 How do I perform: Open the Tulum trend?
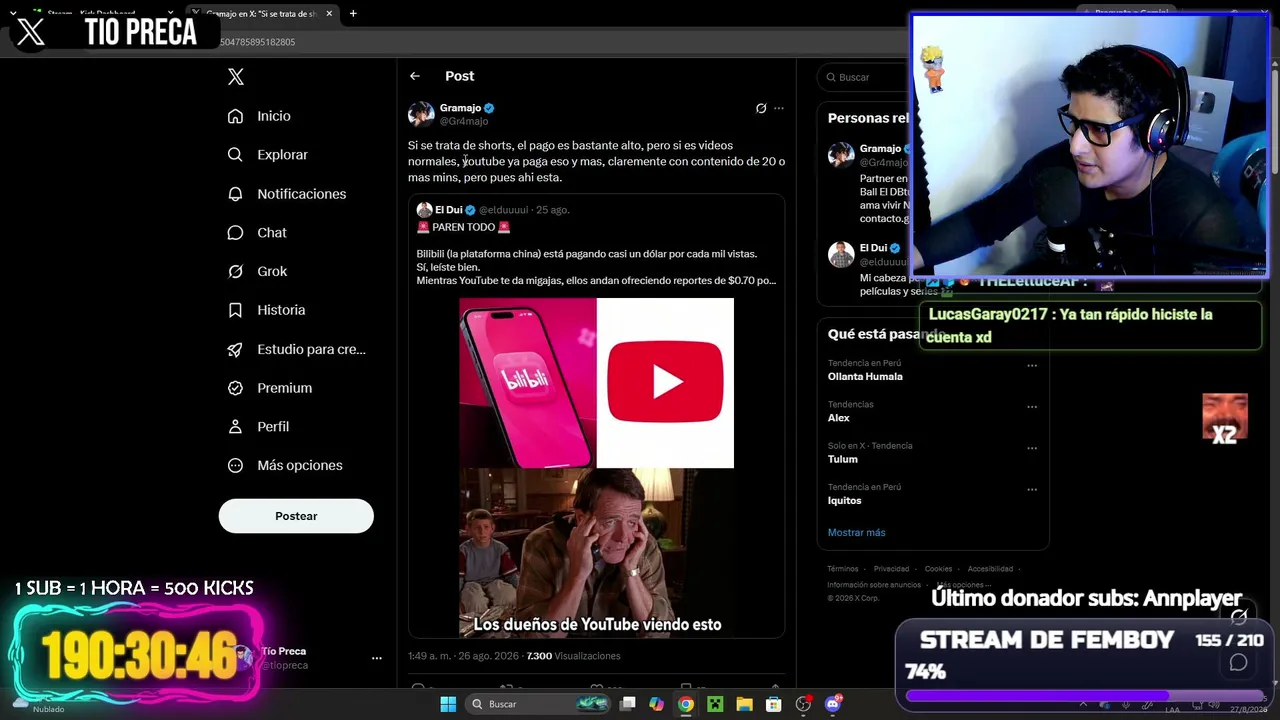(843, 460)
